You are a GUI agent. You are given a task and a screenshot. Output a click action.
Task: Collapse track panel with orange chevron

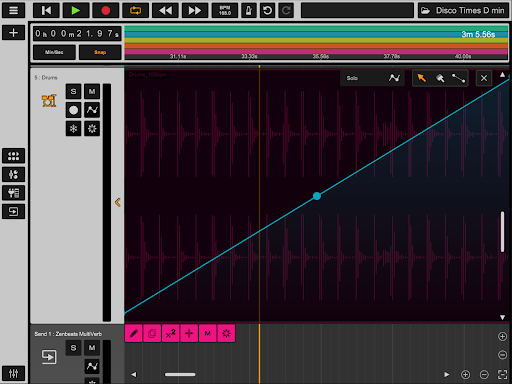click(118, 202)
